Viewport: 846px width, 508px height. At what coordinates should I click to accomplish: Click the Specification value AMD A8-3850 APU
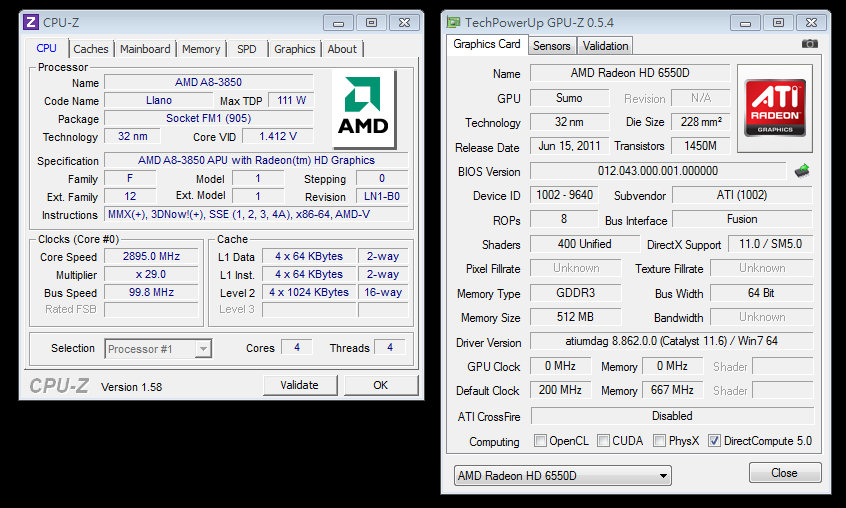tap(256, 160)
